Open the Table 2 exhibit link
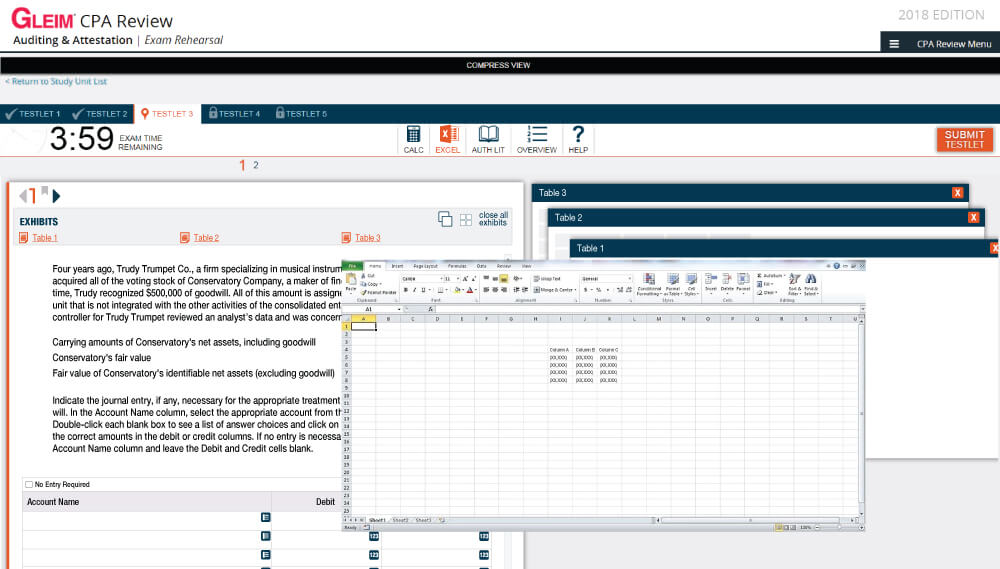The height and width of the screenshot is (569, 1000). 206,238
